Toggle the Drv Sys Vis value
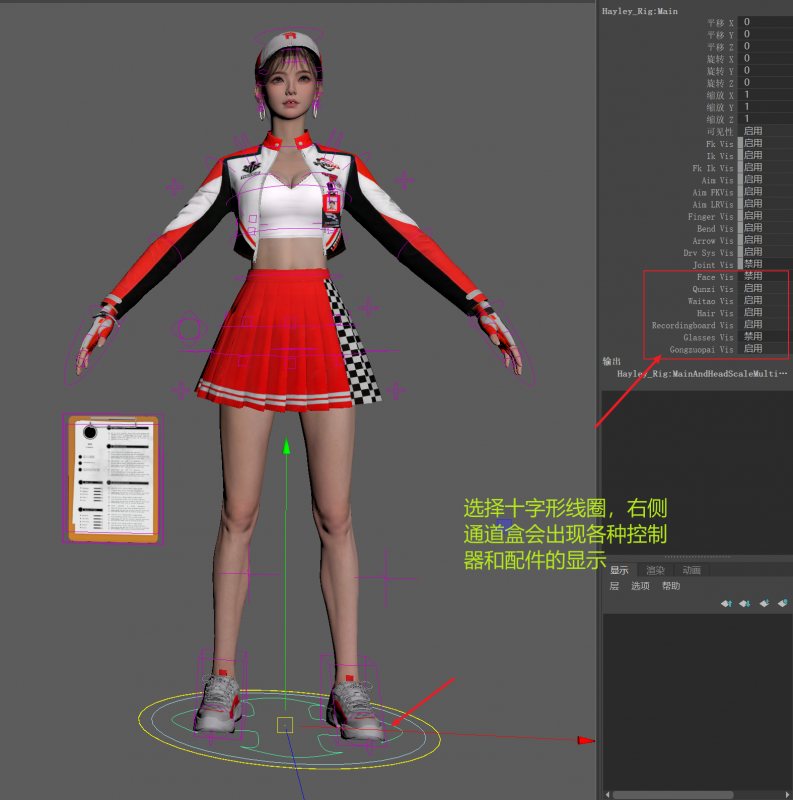 point(765,252)
